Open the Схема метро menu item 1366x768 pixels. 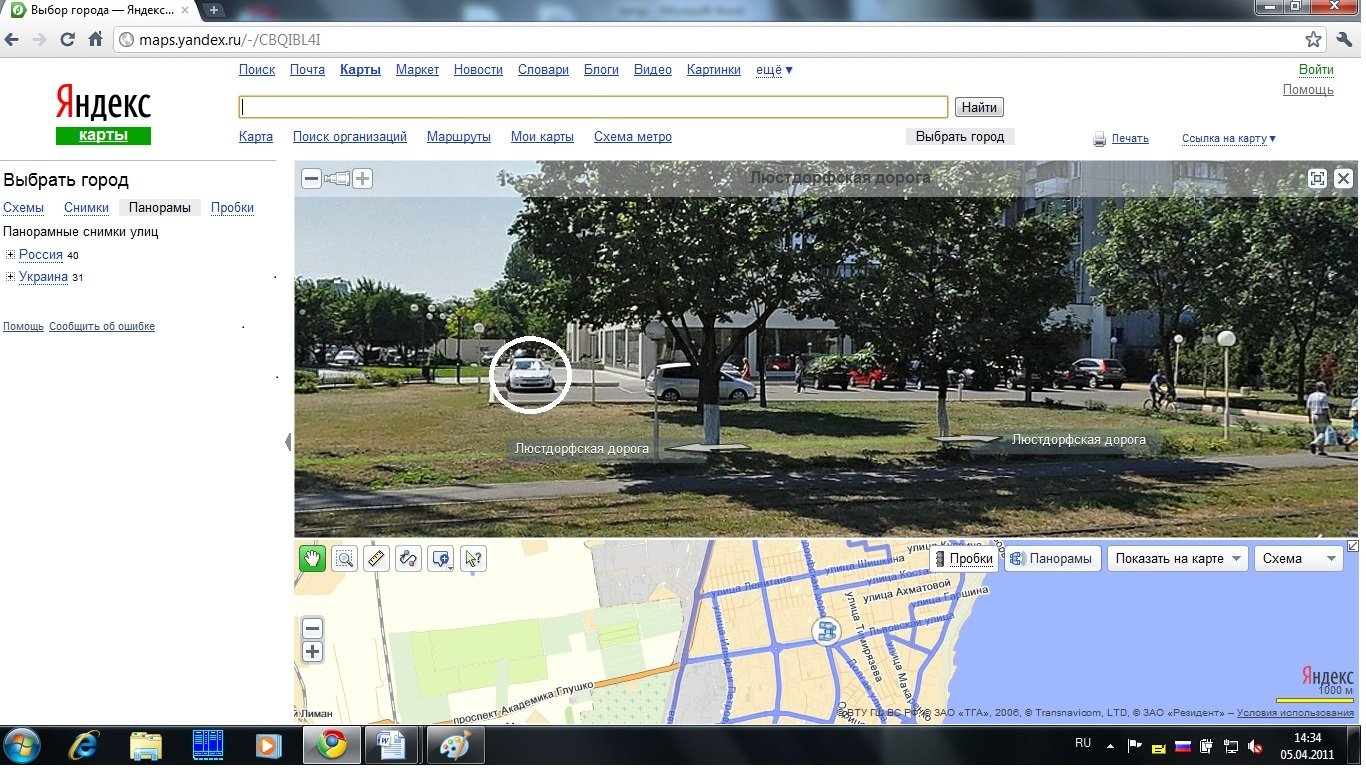(633, 137)
